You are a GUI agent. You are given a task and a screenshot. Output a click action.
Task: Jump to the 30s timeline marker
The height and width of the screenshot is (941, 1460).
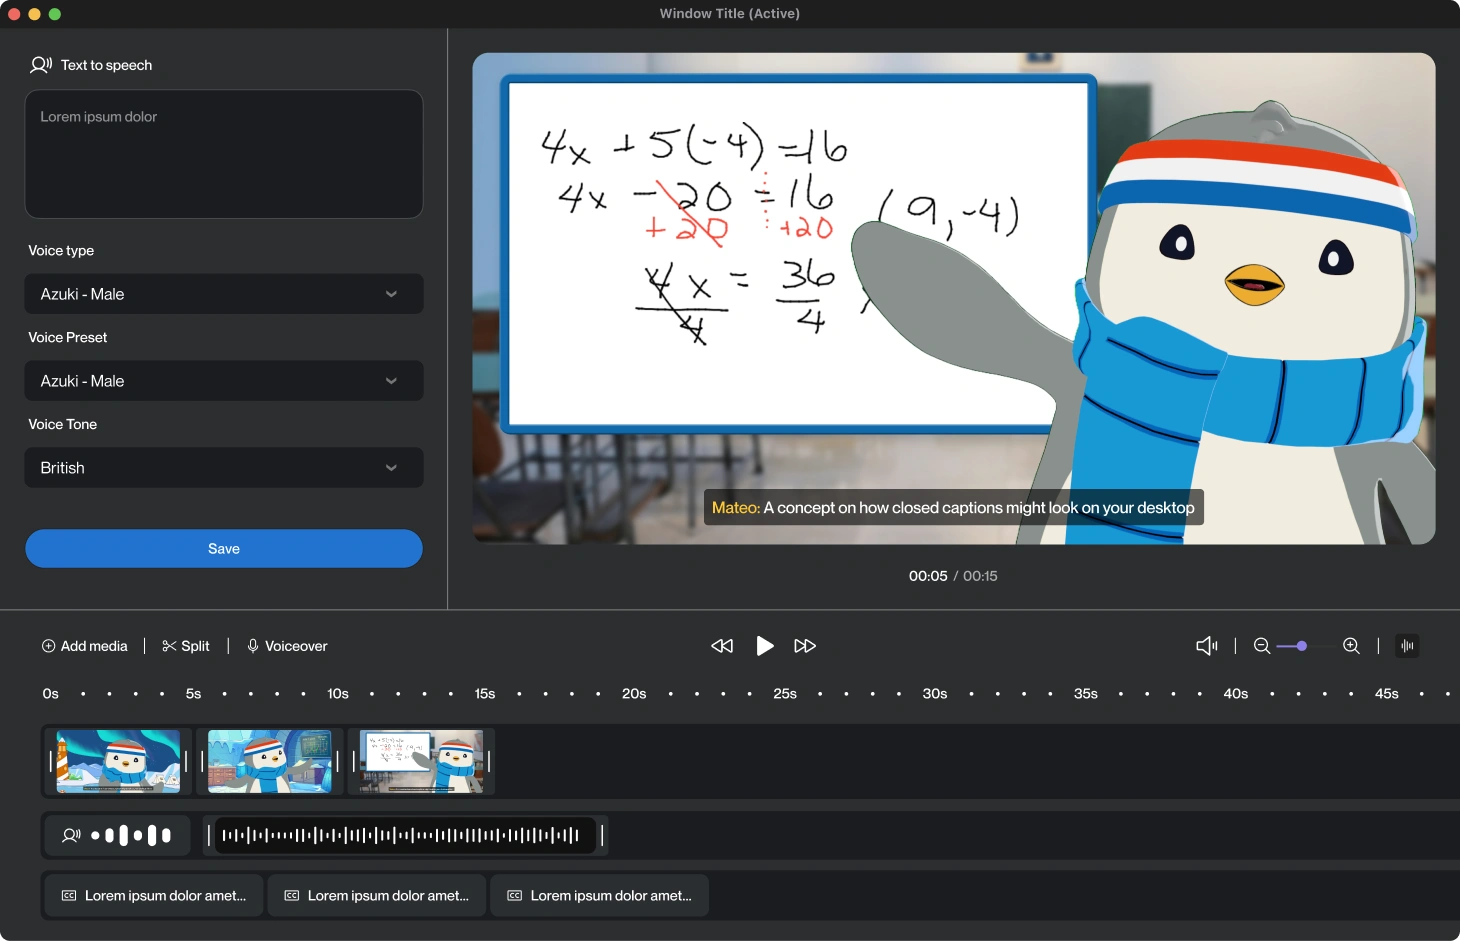(935, 694)
